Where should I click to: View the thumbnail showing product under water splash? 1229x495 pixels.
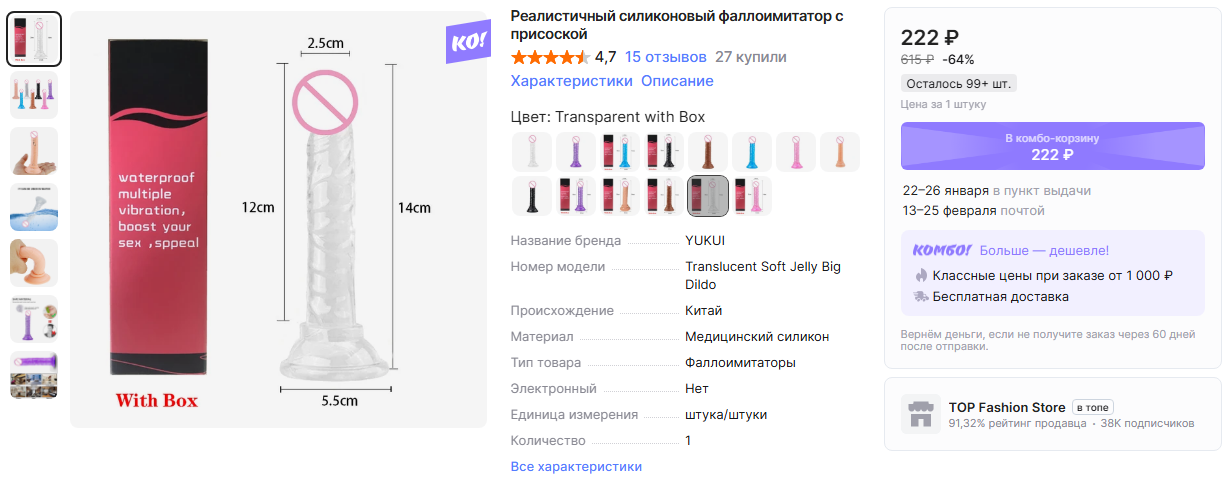tap(35, 207)
